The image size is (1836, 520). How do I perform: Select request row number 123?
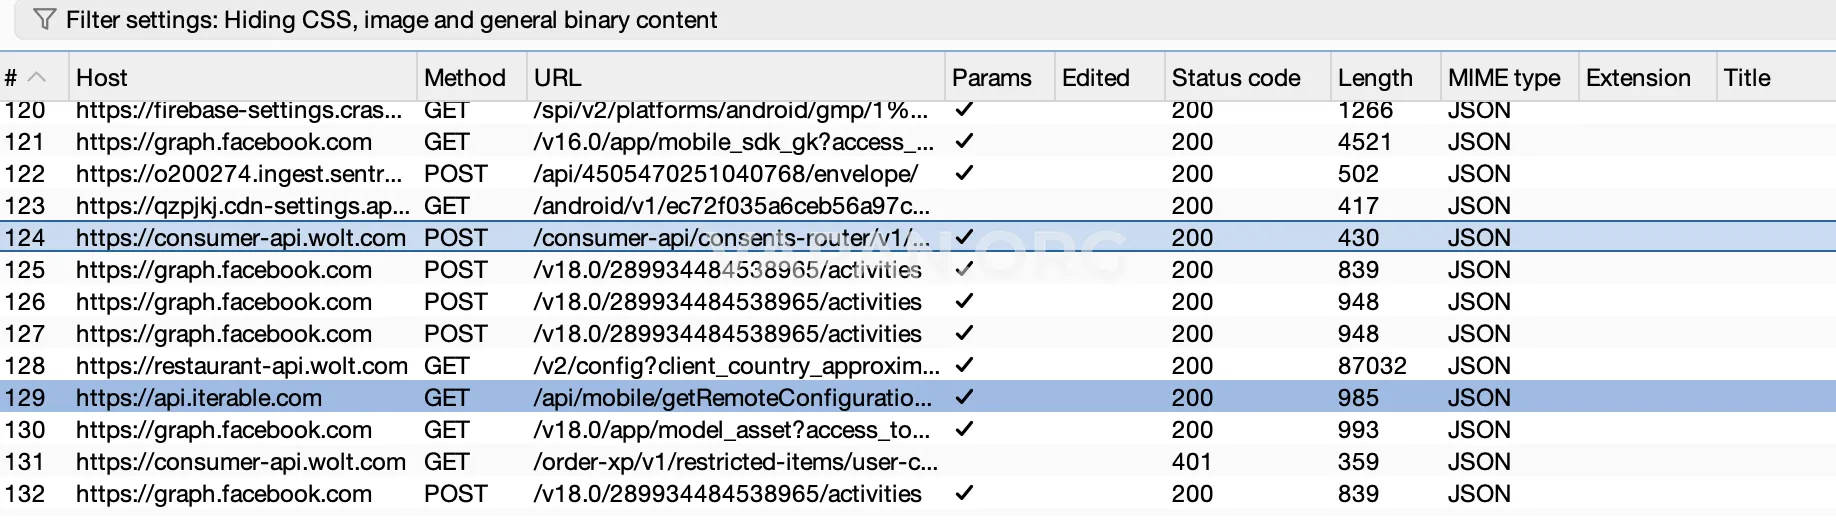(918, 206)
